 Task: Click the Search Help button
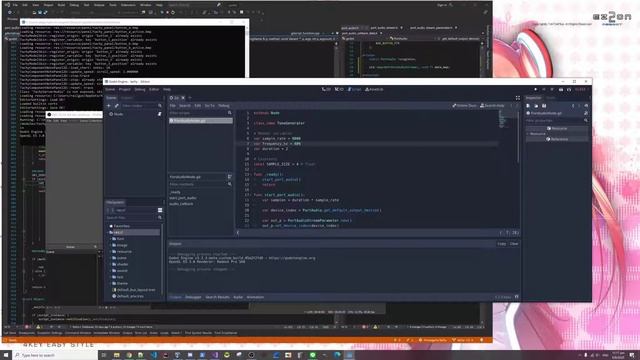(x=492, y=106)
